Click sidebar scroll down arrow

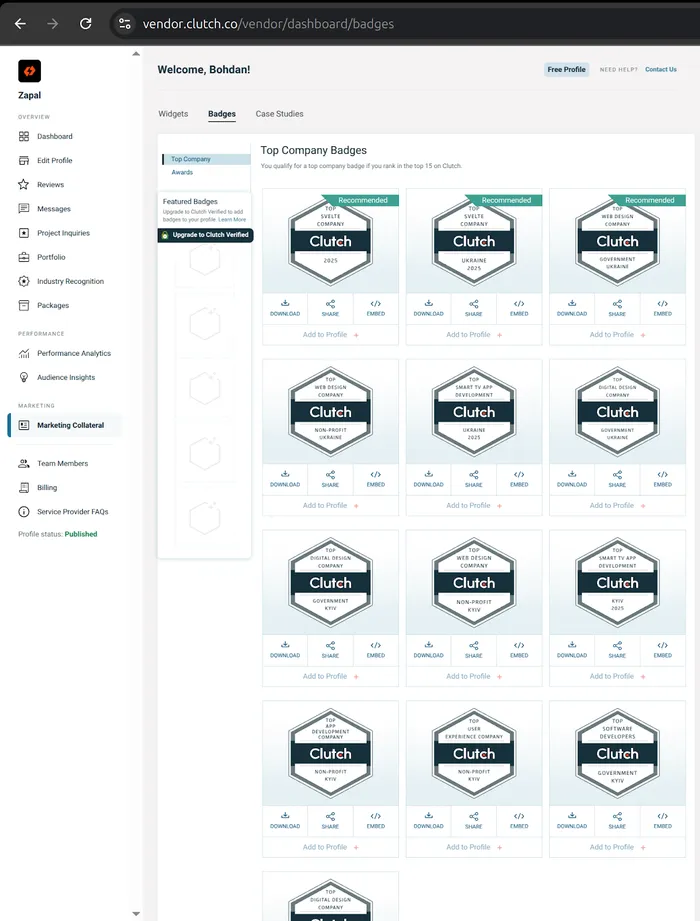click(136, 914)
